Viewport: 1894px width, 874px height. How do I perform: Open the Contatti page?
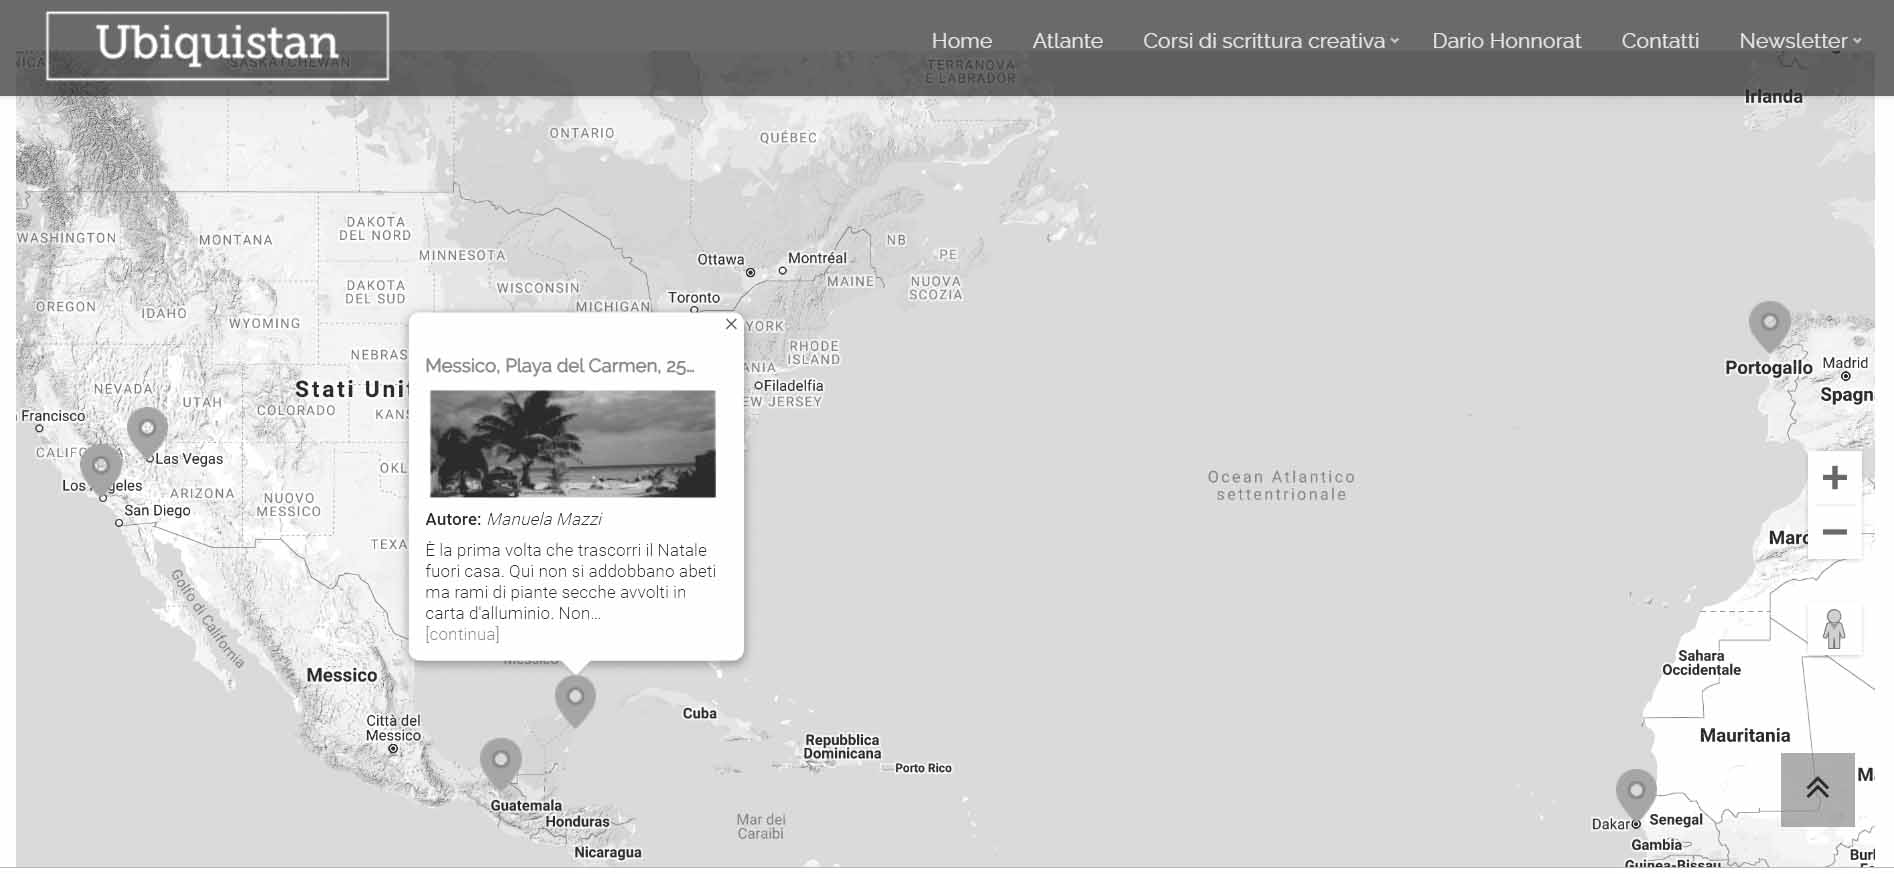(1659, 41)
